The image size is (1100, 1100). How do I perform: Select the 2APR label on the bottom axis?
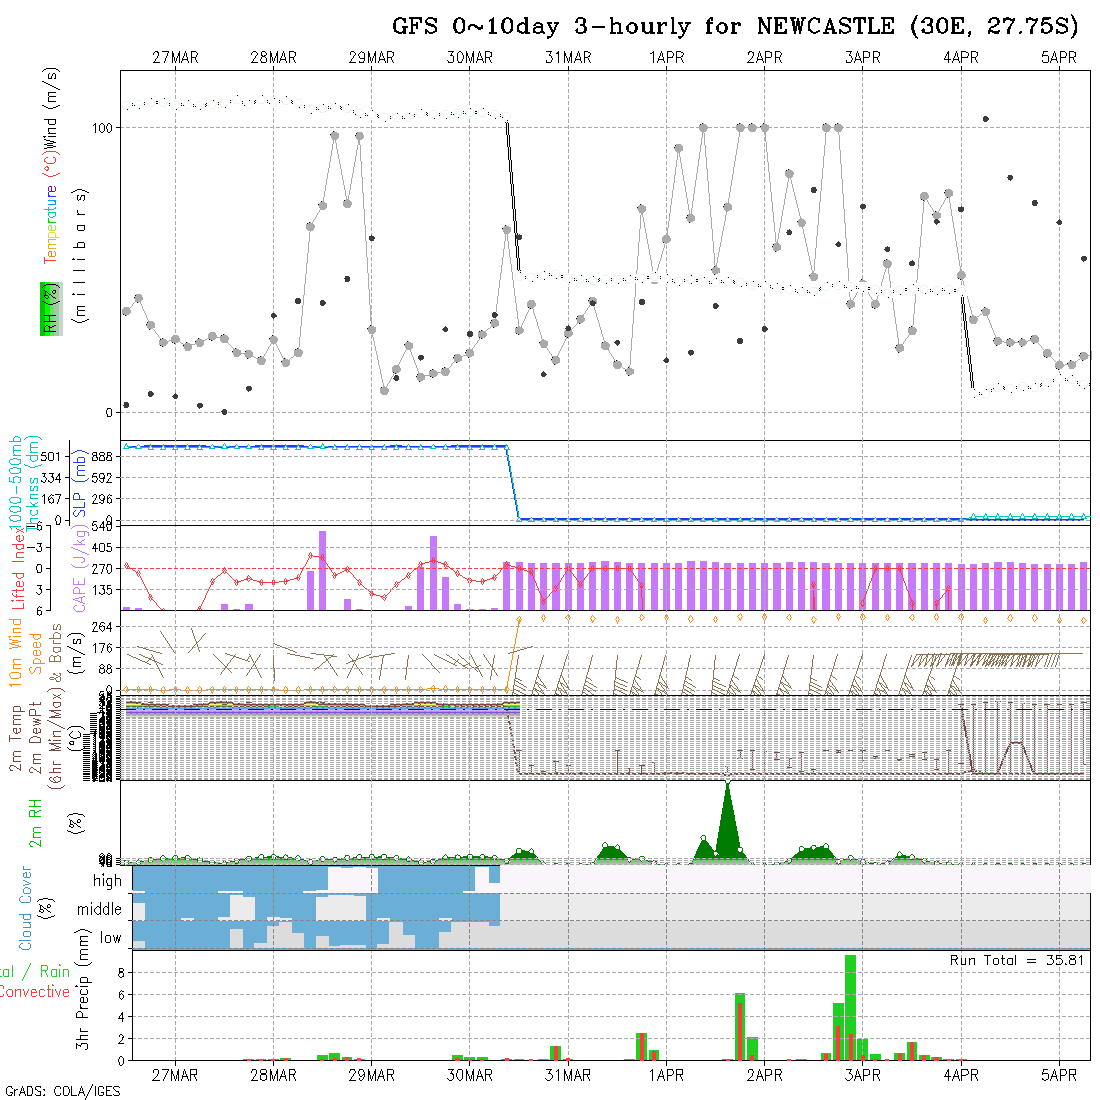coord(764,1075)
